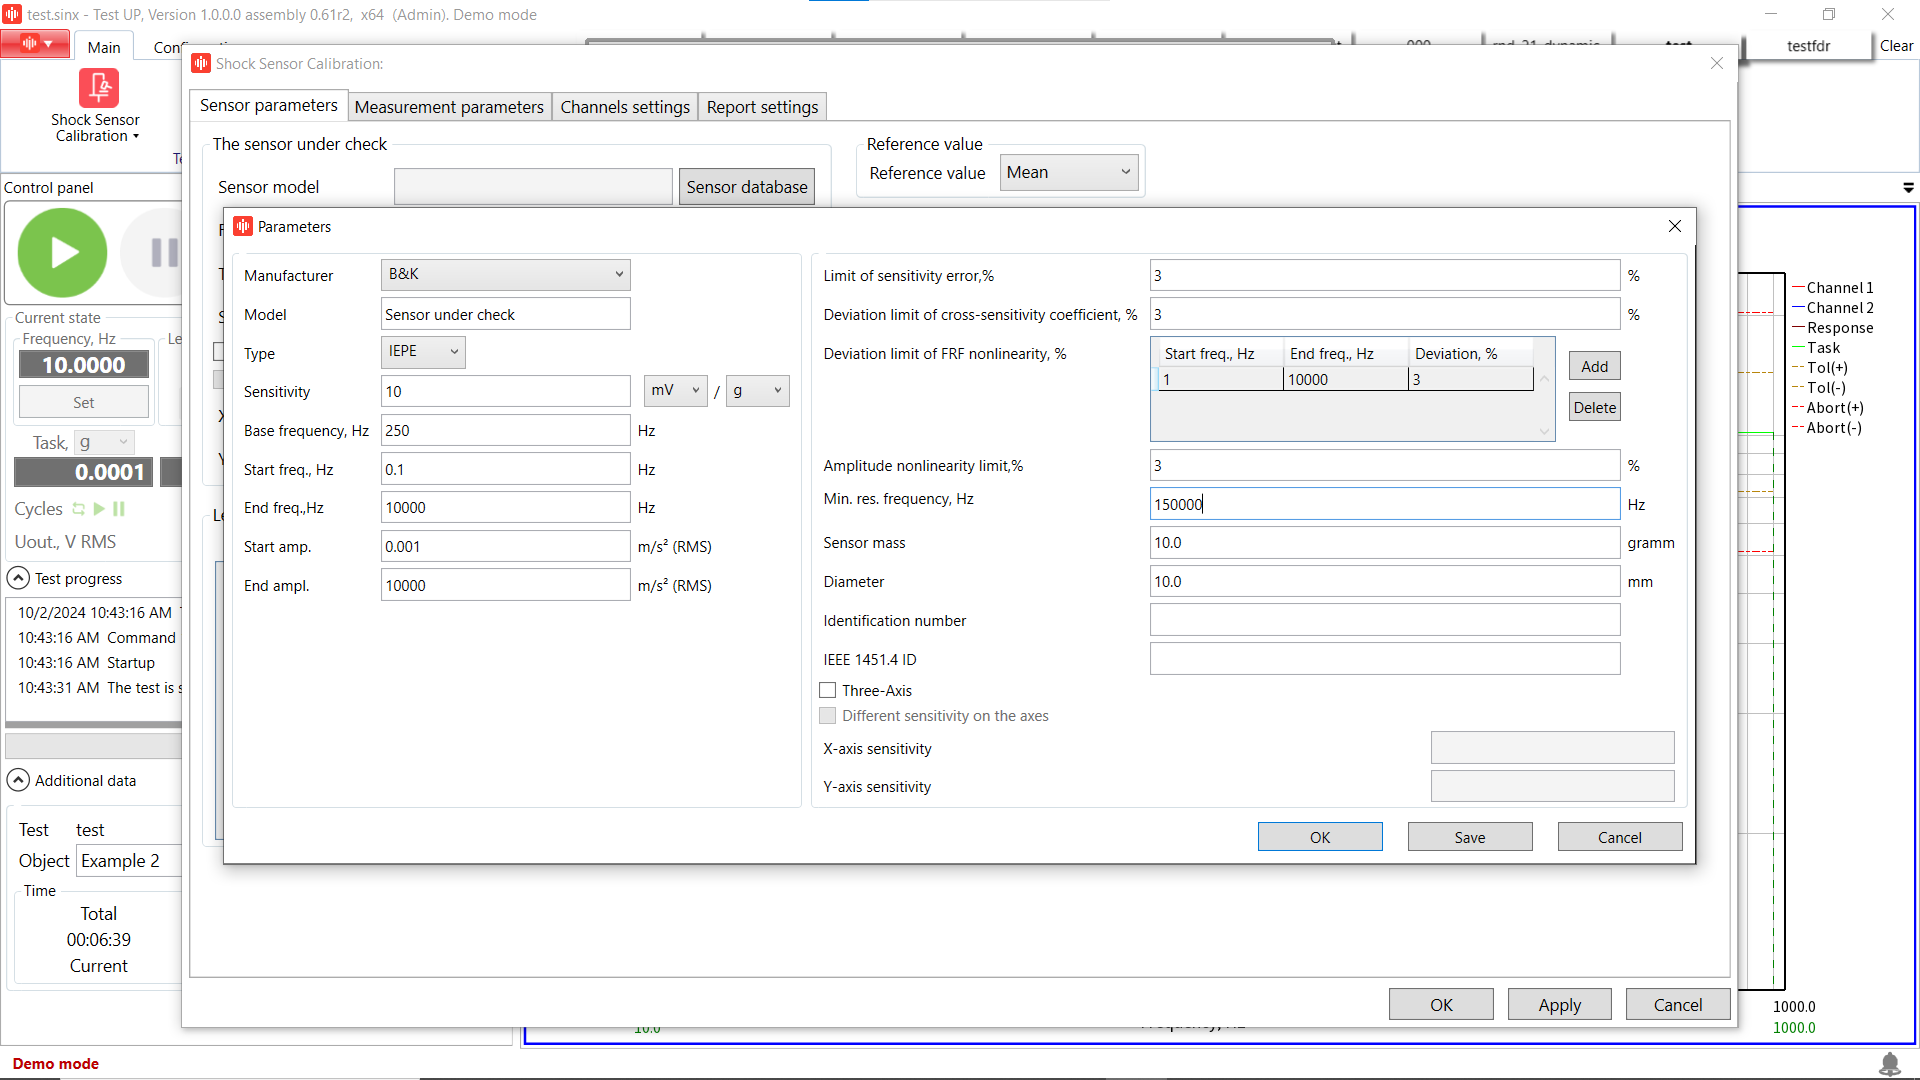Viewport: 1920px width, 1080px height.
Task: Click the Model input field
Action: 505,314
